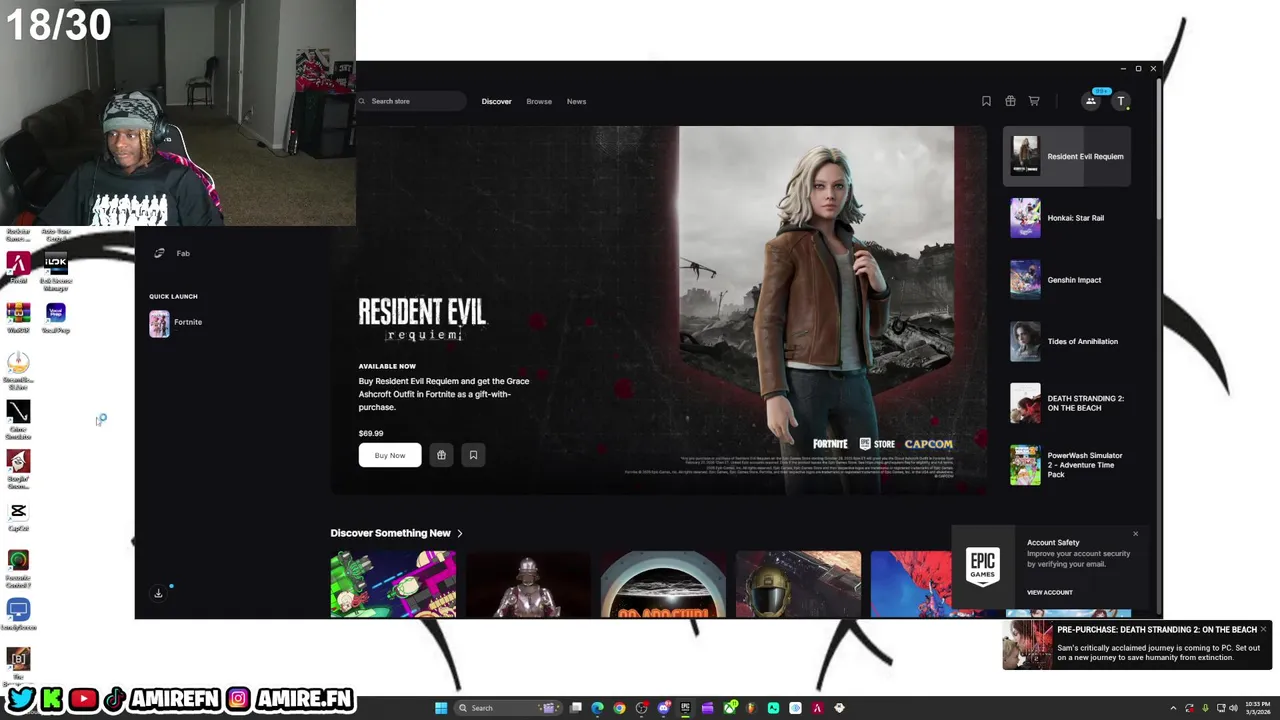
Task: Open the friends list icon
Action: point(1091,101)
